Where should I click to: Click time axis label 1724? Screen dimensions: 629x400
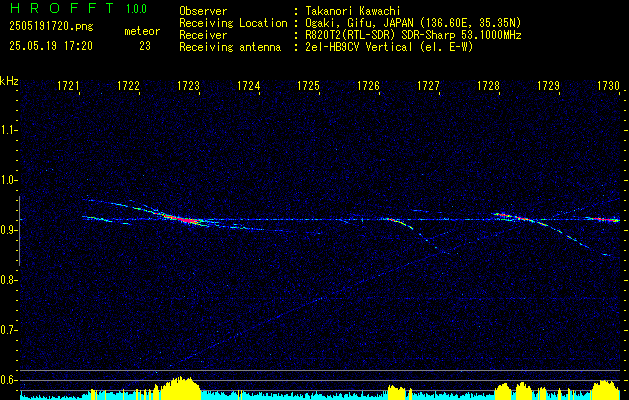pyautogui.click(x=249, y=86)
